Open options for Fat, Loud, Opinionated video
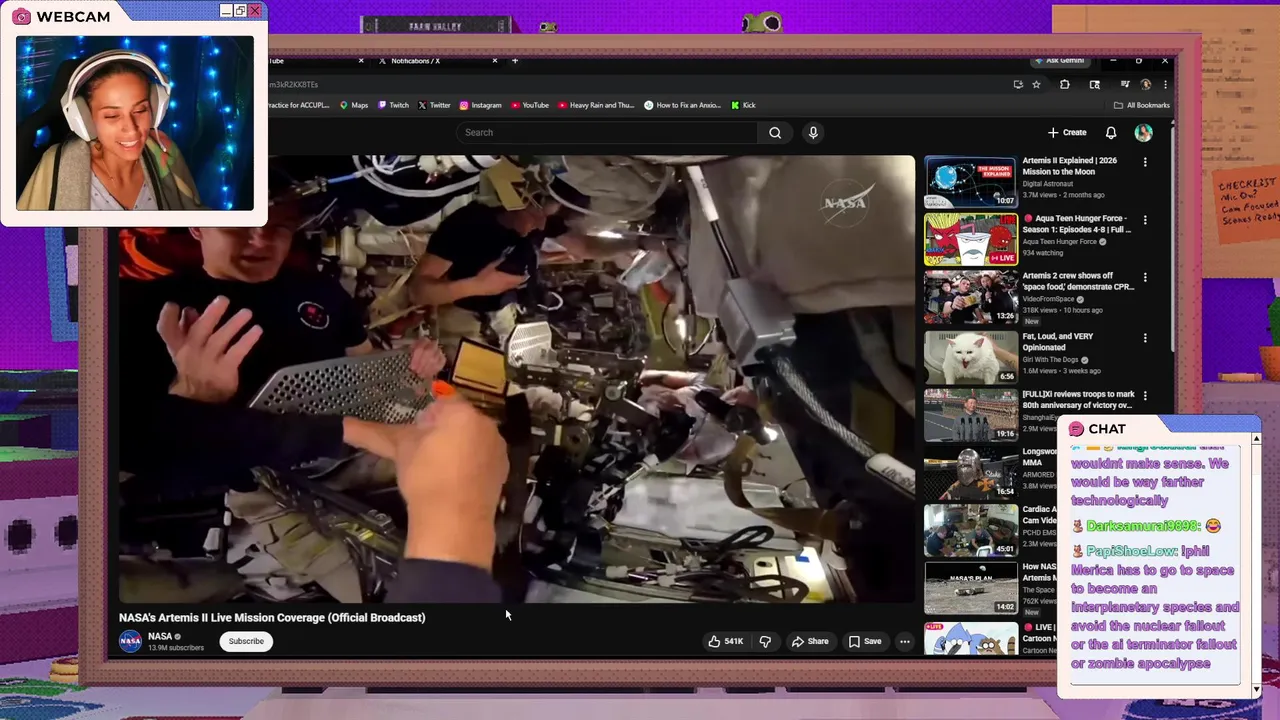 click(x=1145, y=338)
